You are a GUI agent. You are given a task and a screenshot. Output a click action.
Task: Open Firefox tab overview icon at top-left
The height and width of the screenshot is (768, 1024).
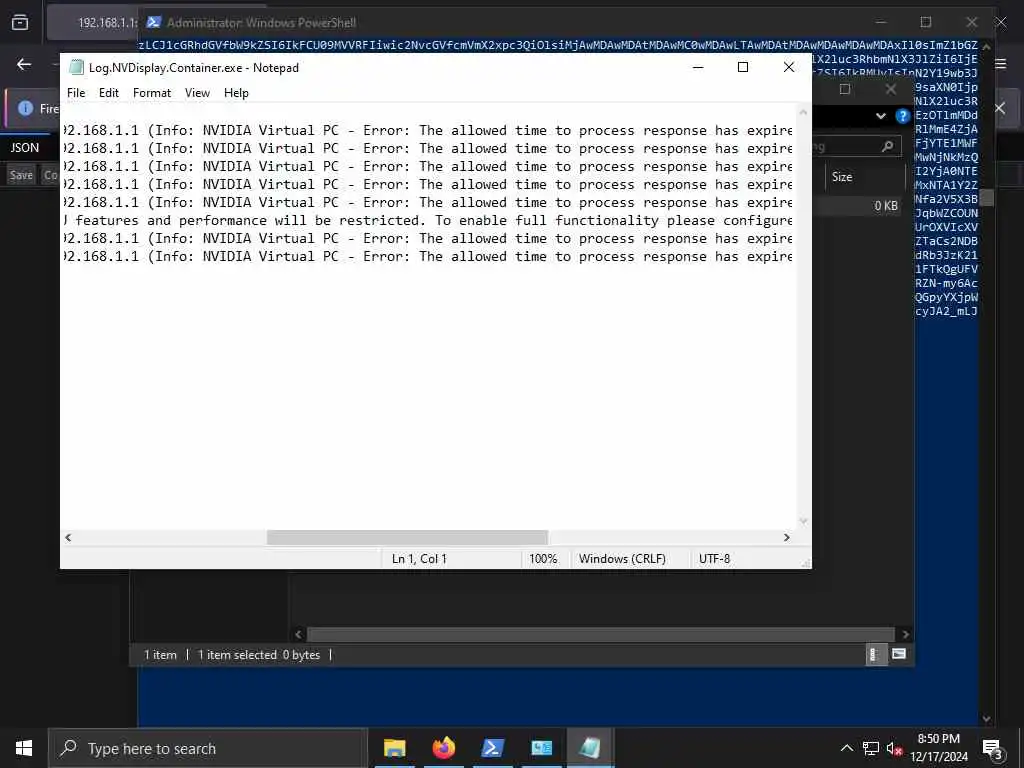(x=20, y=22)
